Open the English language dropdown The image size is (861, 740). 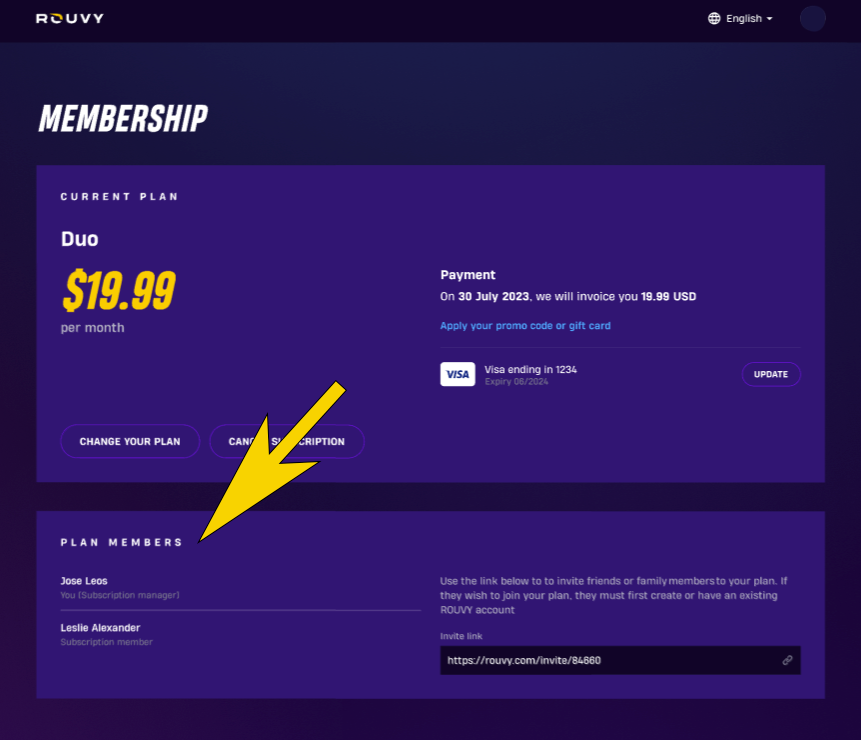click(748, 18)
